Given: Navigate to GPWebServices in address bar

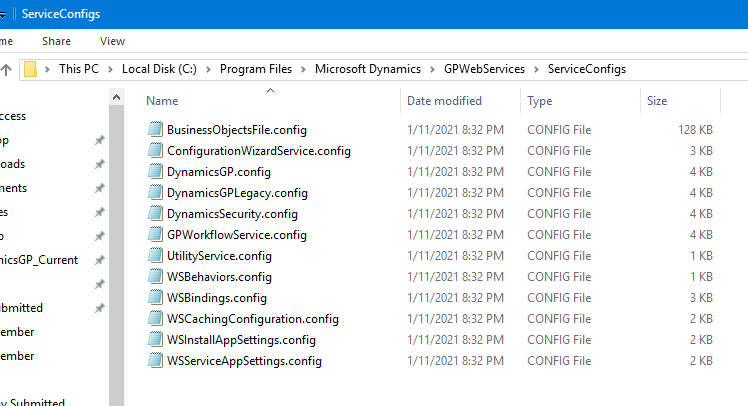Looking at the screenshot, I should pos(484,69).
